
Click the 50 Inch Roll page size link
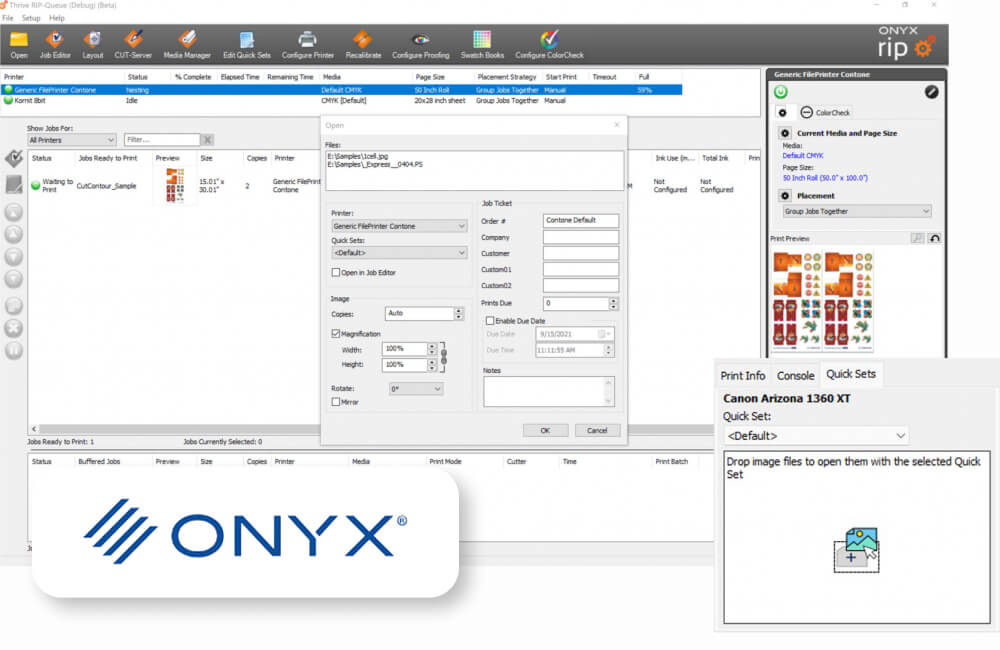[825, 178]
